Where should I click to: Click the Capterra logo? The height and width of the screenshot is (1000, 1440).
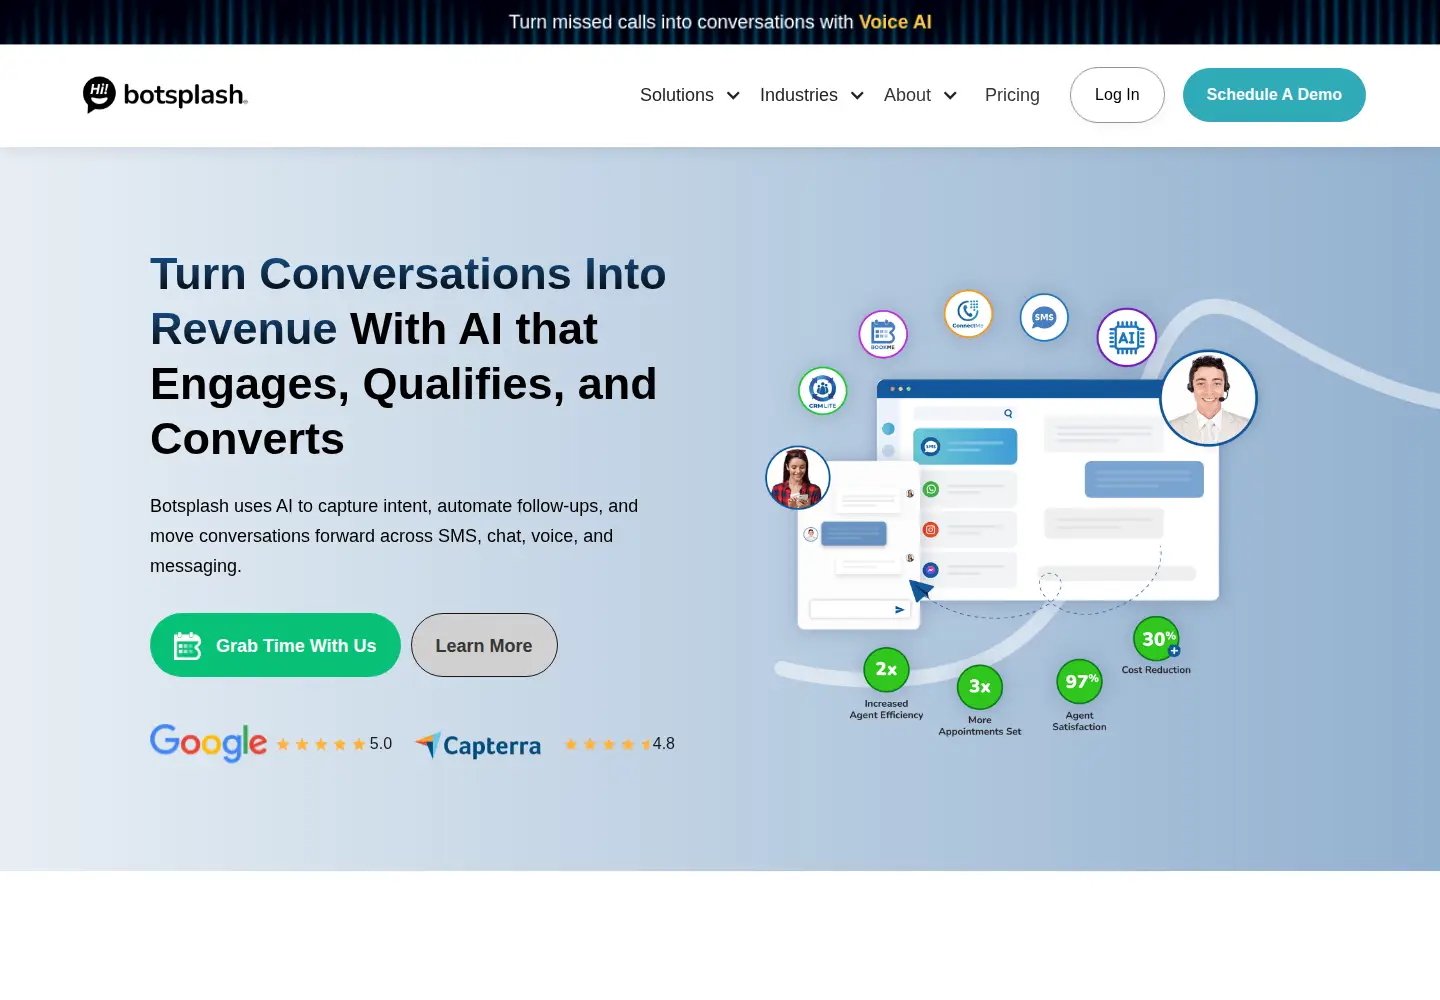click(x=478, y=745)
